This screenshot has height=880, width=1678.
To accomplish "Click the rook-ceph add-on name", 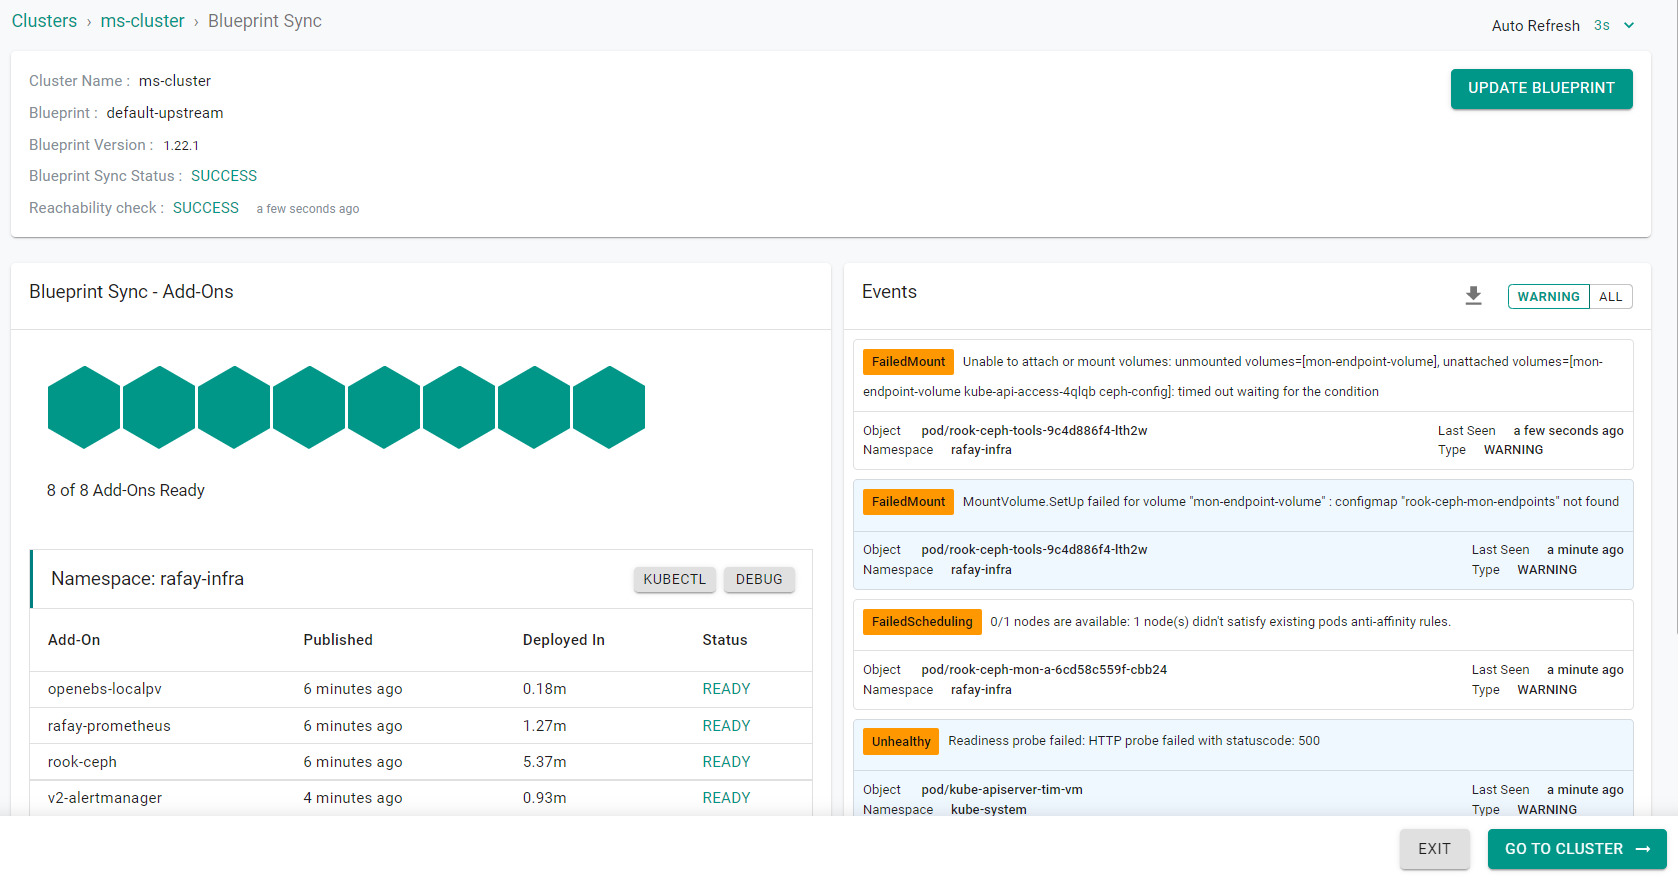I will (82, 762).
